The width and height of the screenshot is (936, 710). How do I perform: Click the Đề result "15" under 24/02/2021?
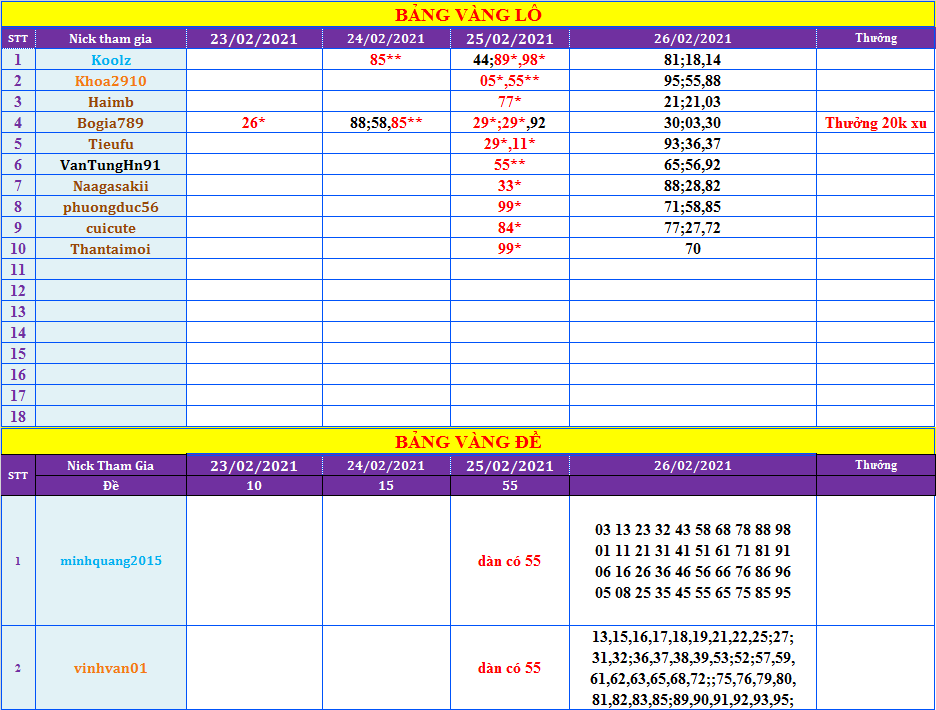point(386,486)
